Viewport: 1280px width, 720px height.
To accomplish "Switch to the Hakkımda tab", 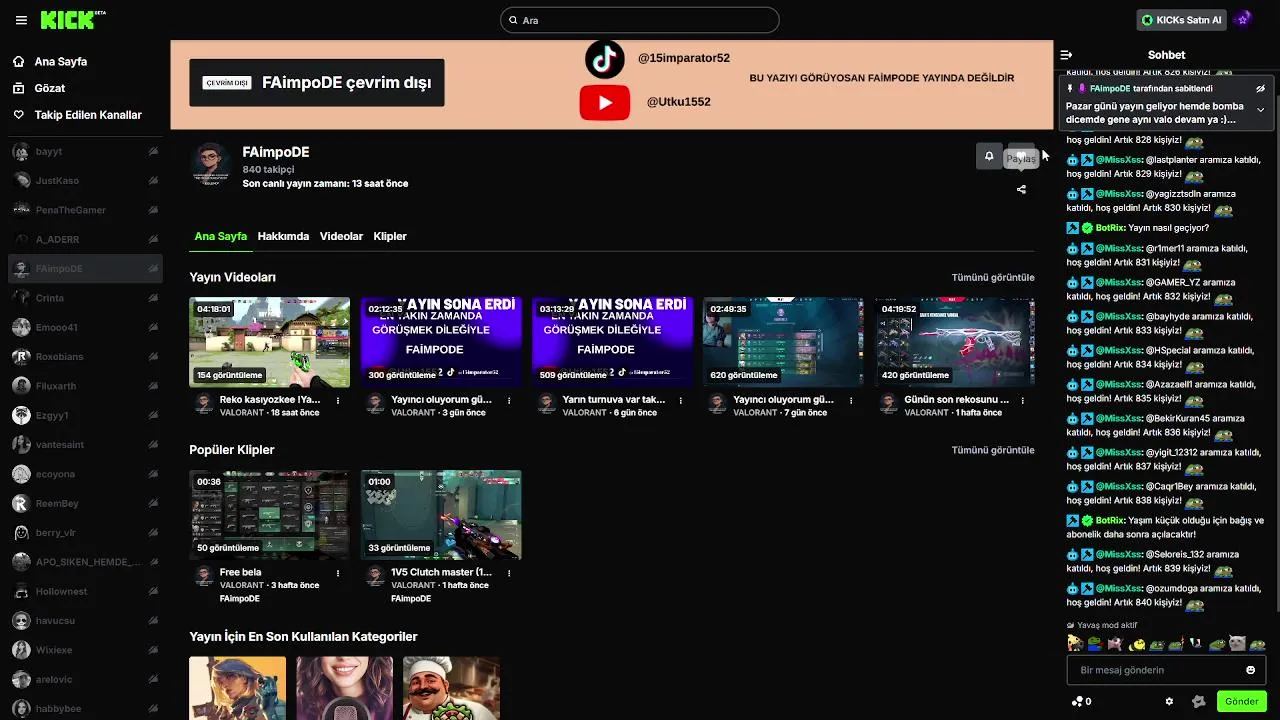I will click(x=283, y=236).
